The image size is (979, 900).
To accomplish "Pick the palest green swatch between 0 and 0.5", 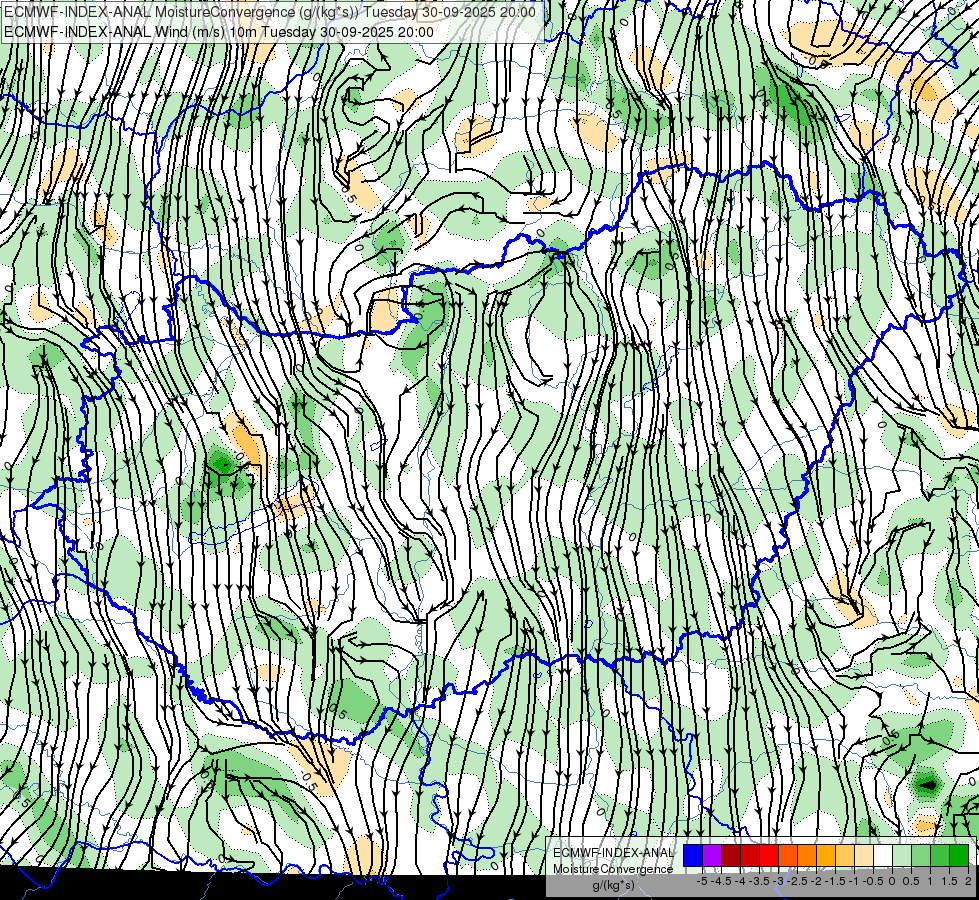I will click(x=902, y=855).
